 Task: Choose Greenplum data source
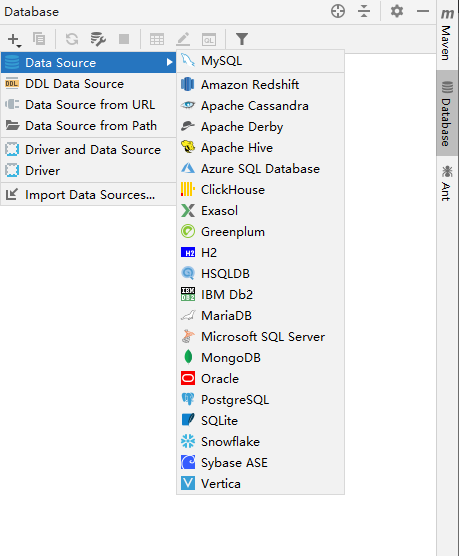260,232
